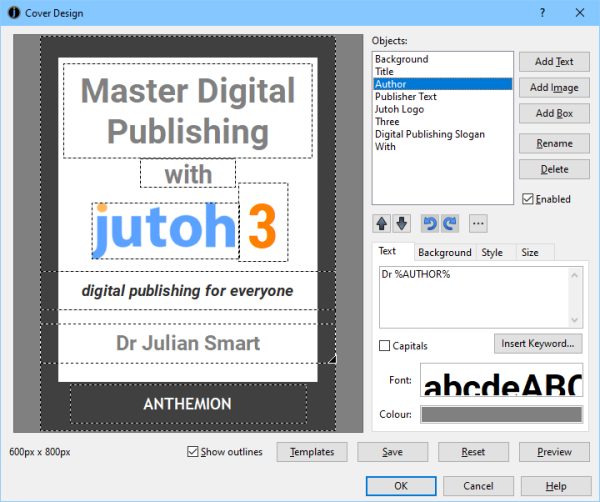The height and width of the screenshot is (502, 600).
Task: Select the jutoh logo on cover canvas
Action: 165,231
